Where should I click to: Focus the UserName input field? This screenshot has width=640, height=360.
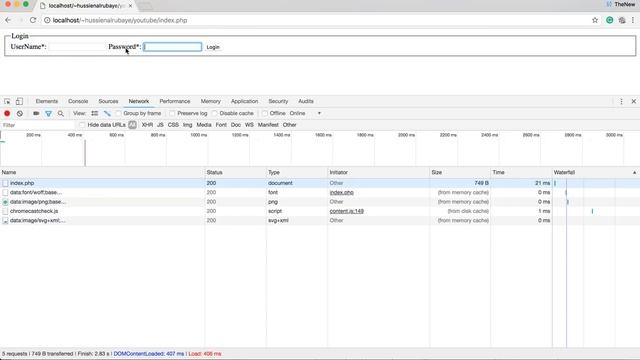tap(76, 47)
